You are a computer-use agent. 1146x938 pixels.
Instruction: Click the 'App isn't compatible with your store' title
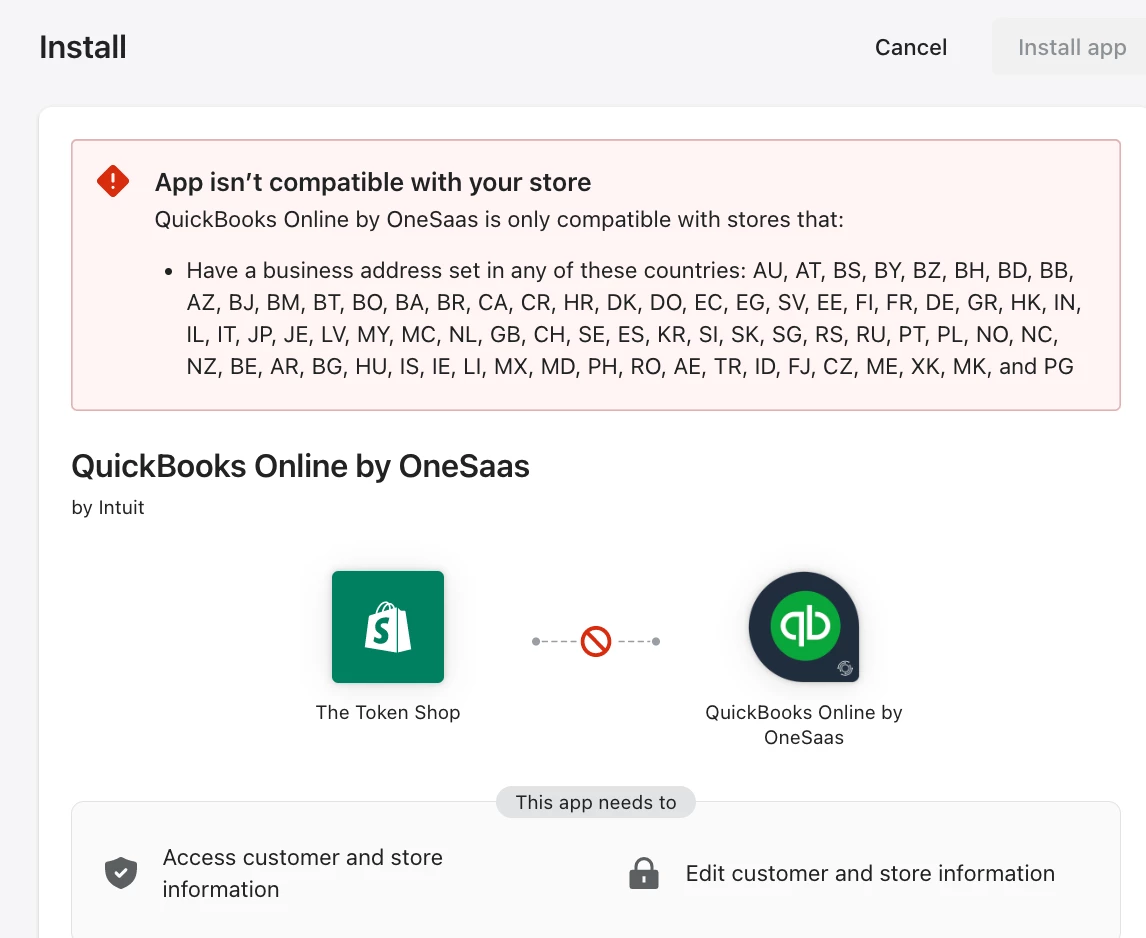pyautogui.click(x=373, y=182)
